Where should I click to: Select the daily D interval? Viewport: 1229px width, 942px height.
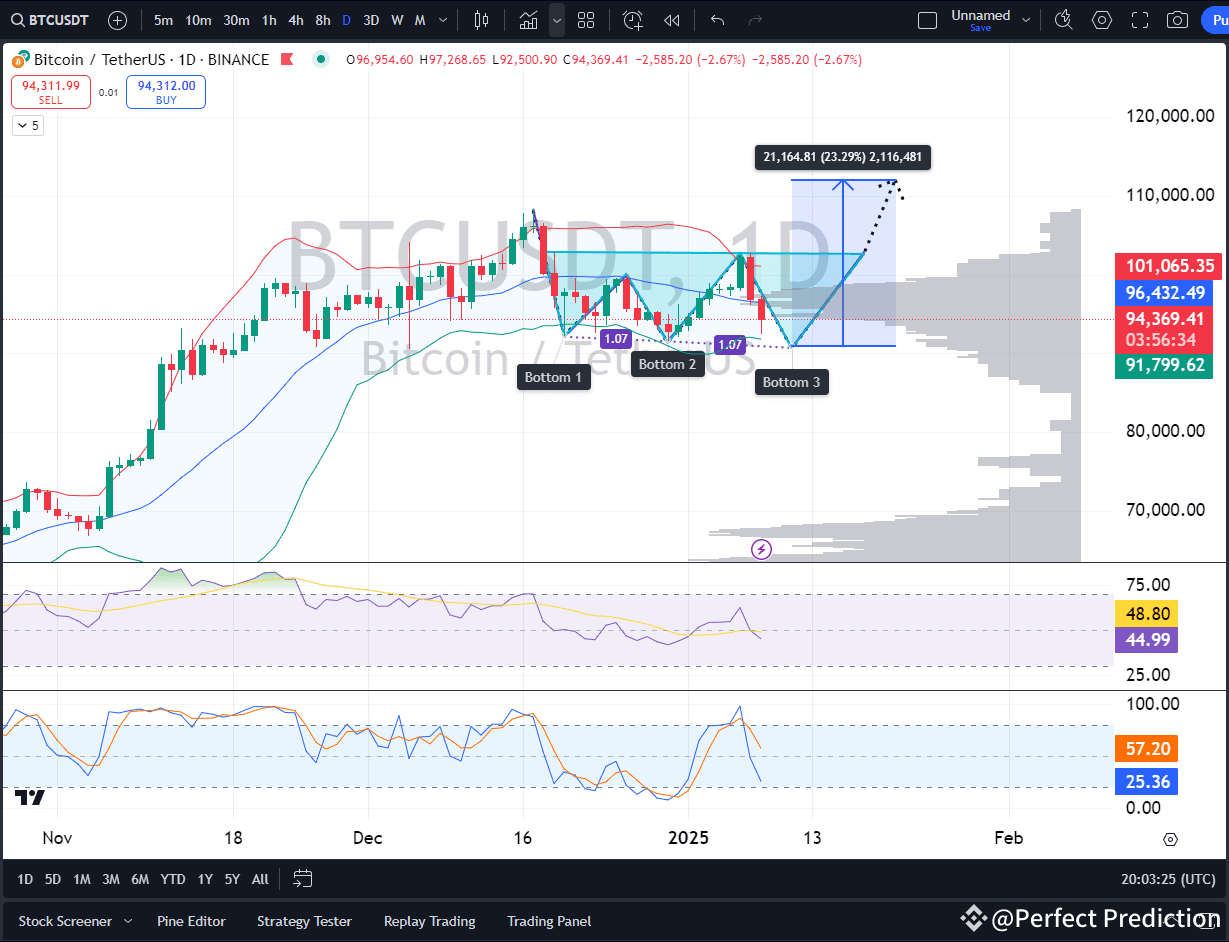346,20
